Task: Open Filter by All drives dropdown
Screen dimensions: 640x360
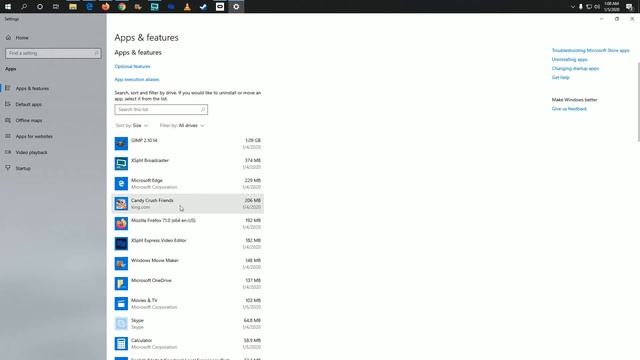Action: (x=182, y=125)
